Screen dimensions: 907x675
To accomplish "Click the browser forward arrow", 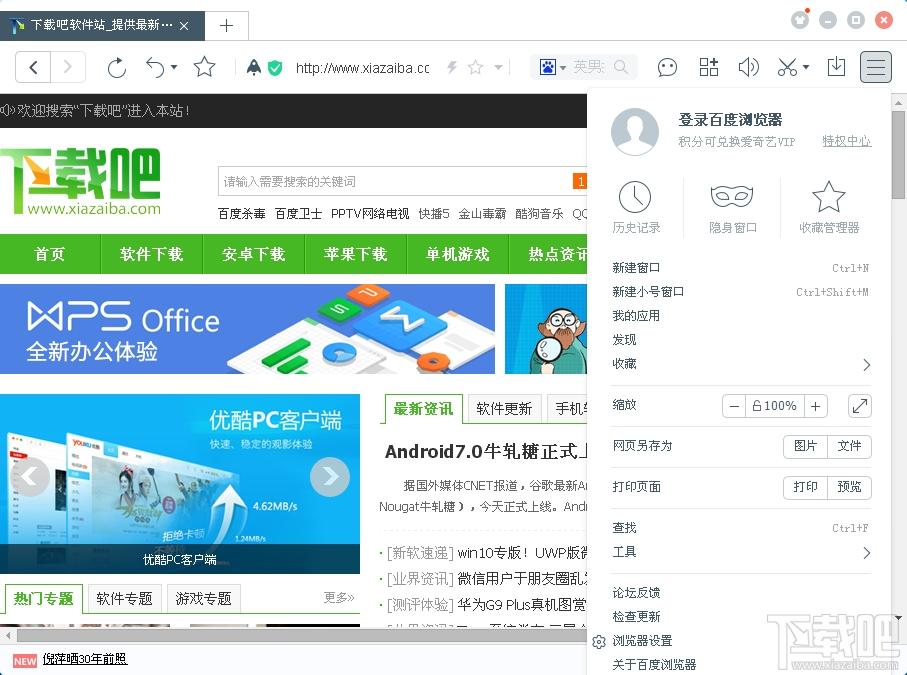I will point(68,68).
